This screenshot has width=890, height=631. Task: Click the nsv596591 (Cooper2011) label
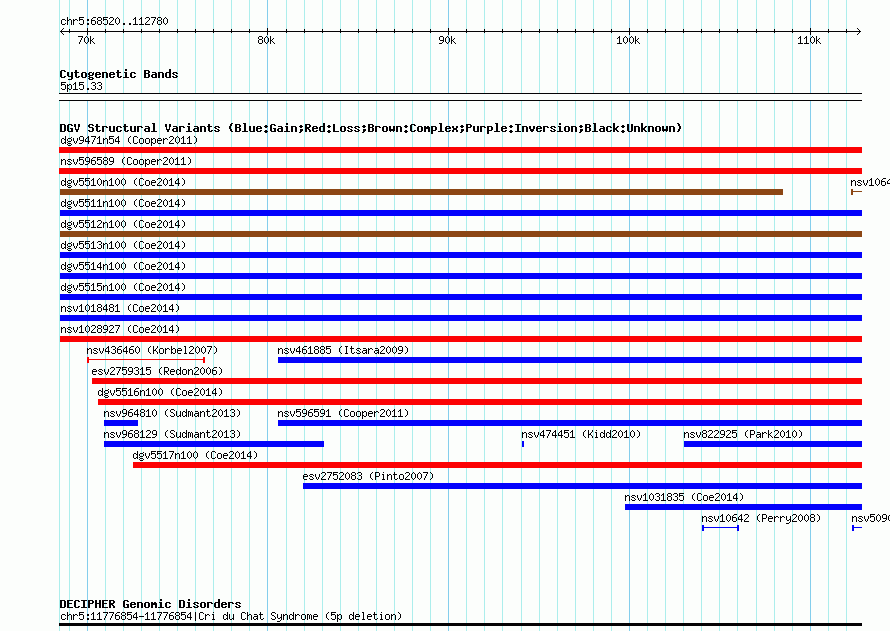(343, 413)
